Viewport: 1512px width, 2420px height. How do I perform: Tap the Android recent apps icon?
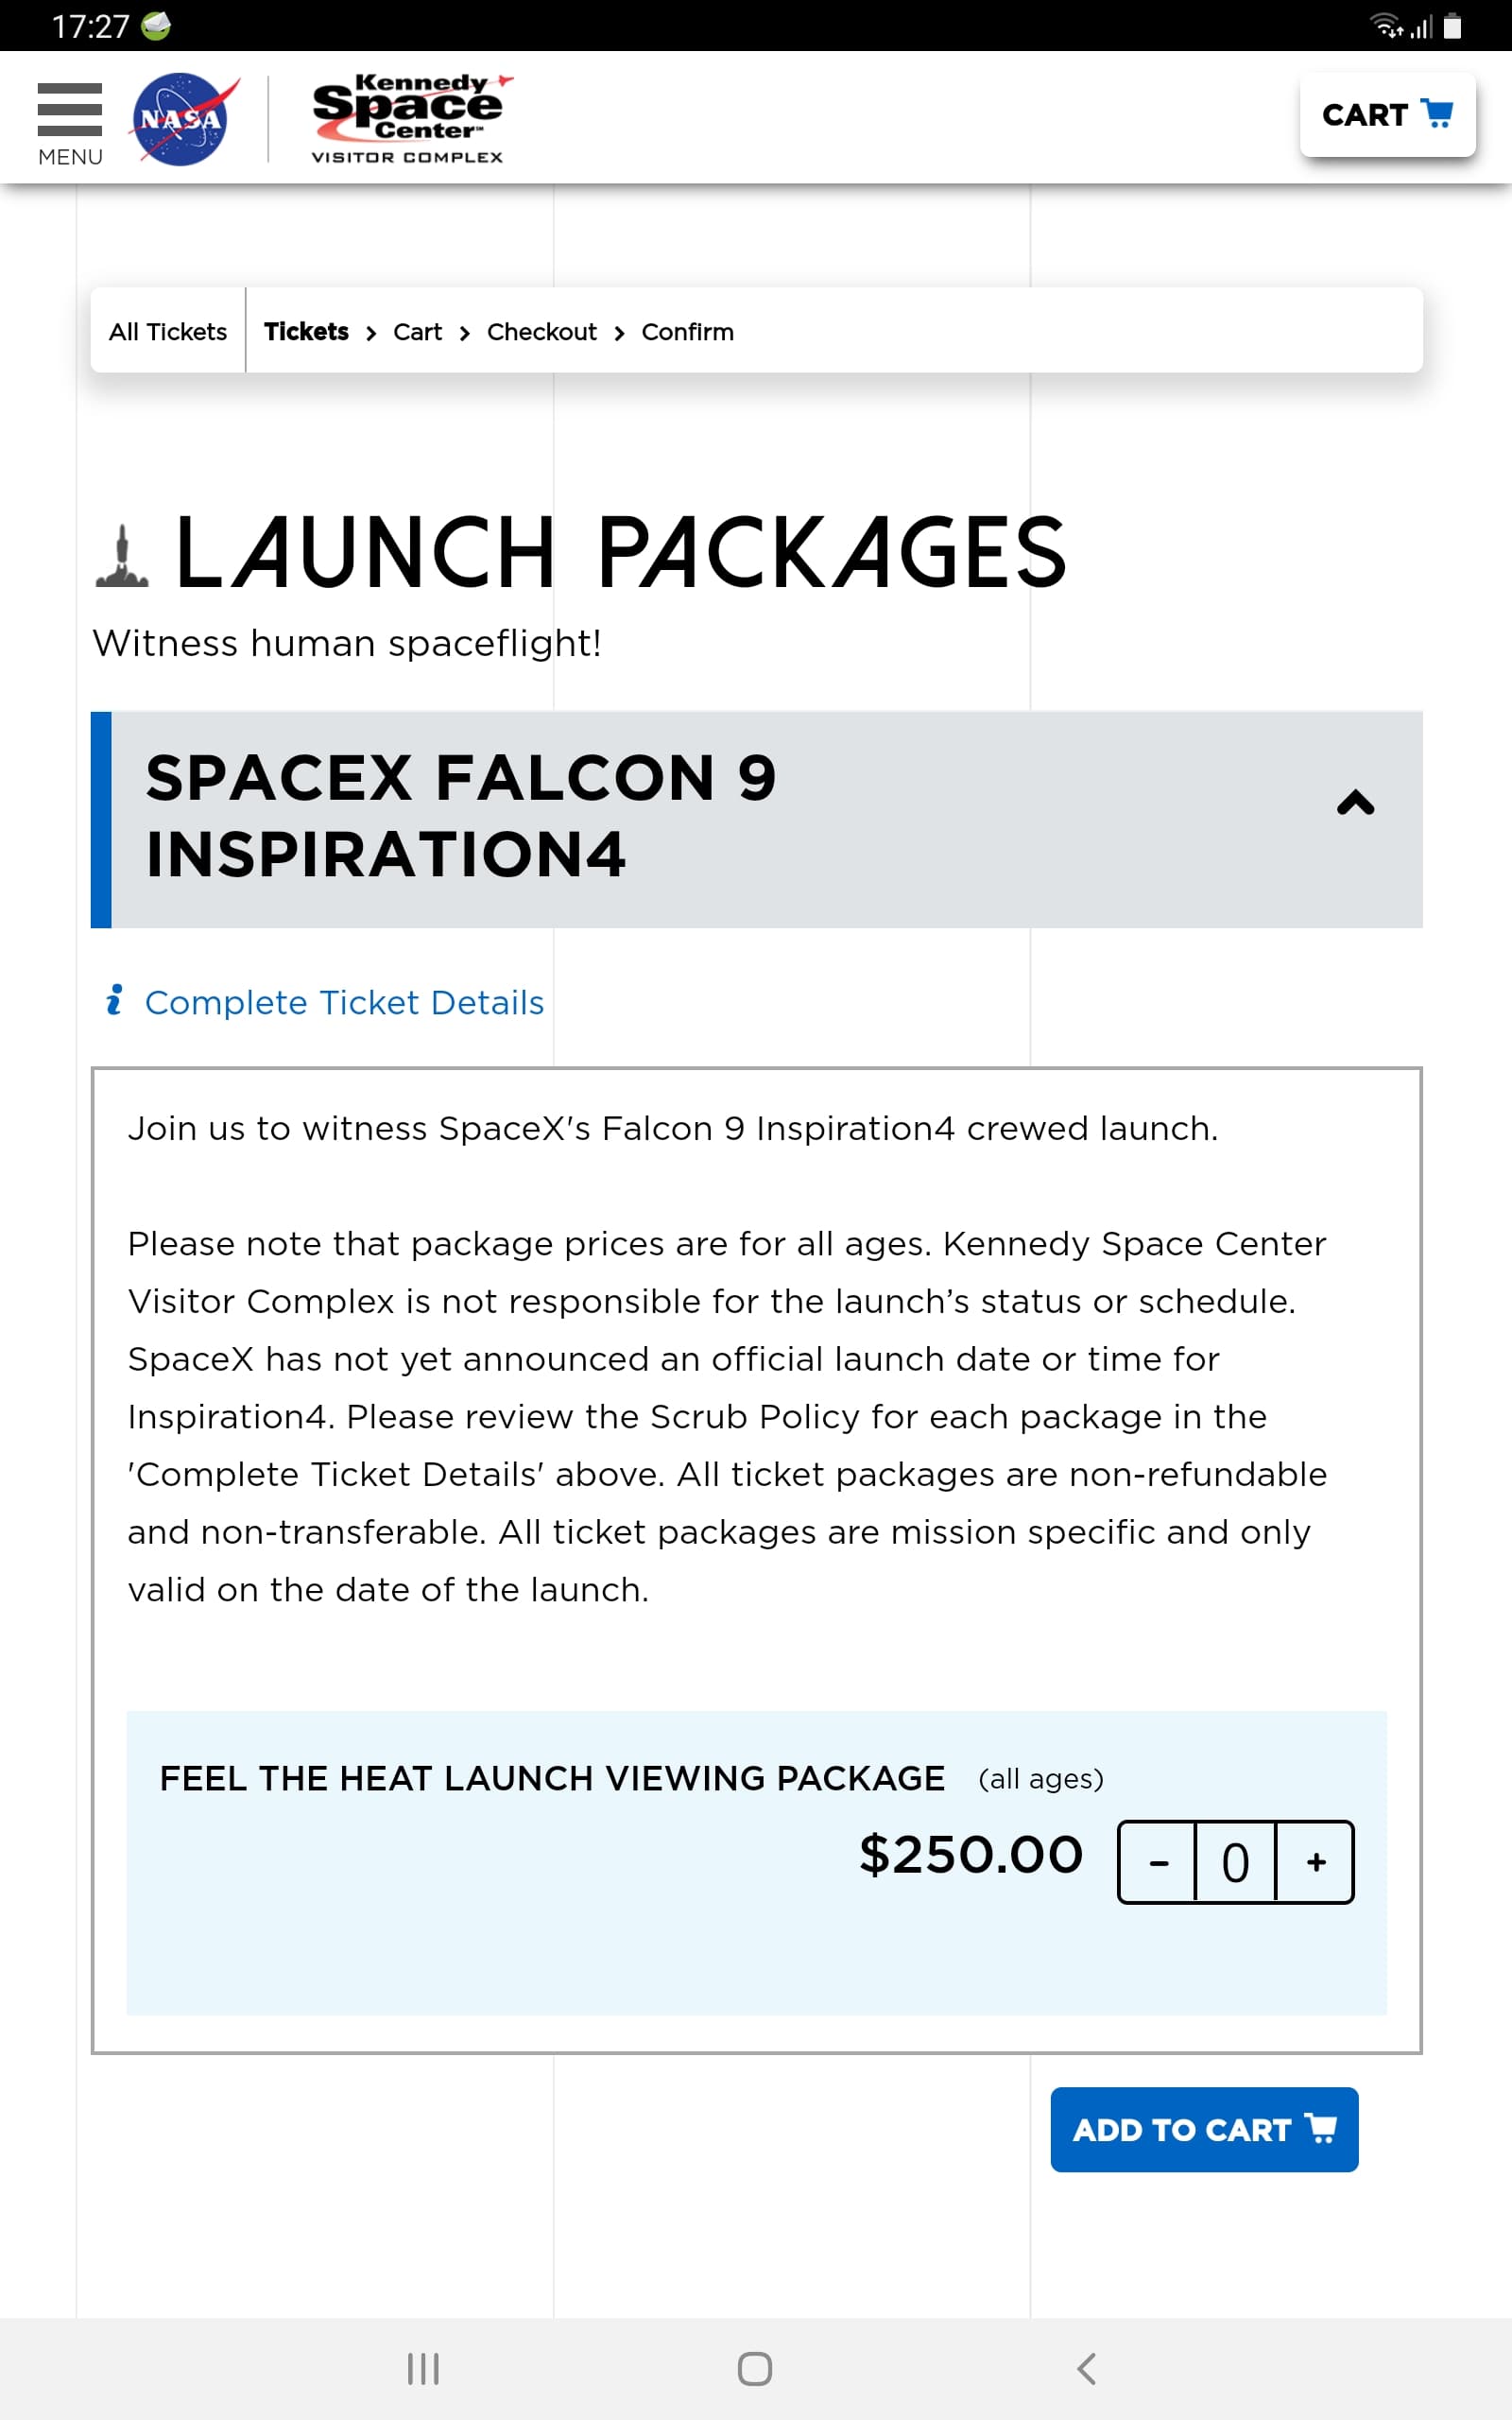pyautogui.click(x=423, y=2368)
